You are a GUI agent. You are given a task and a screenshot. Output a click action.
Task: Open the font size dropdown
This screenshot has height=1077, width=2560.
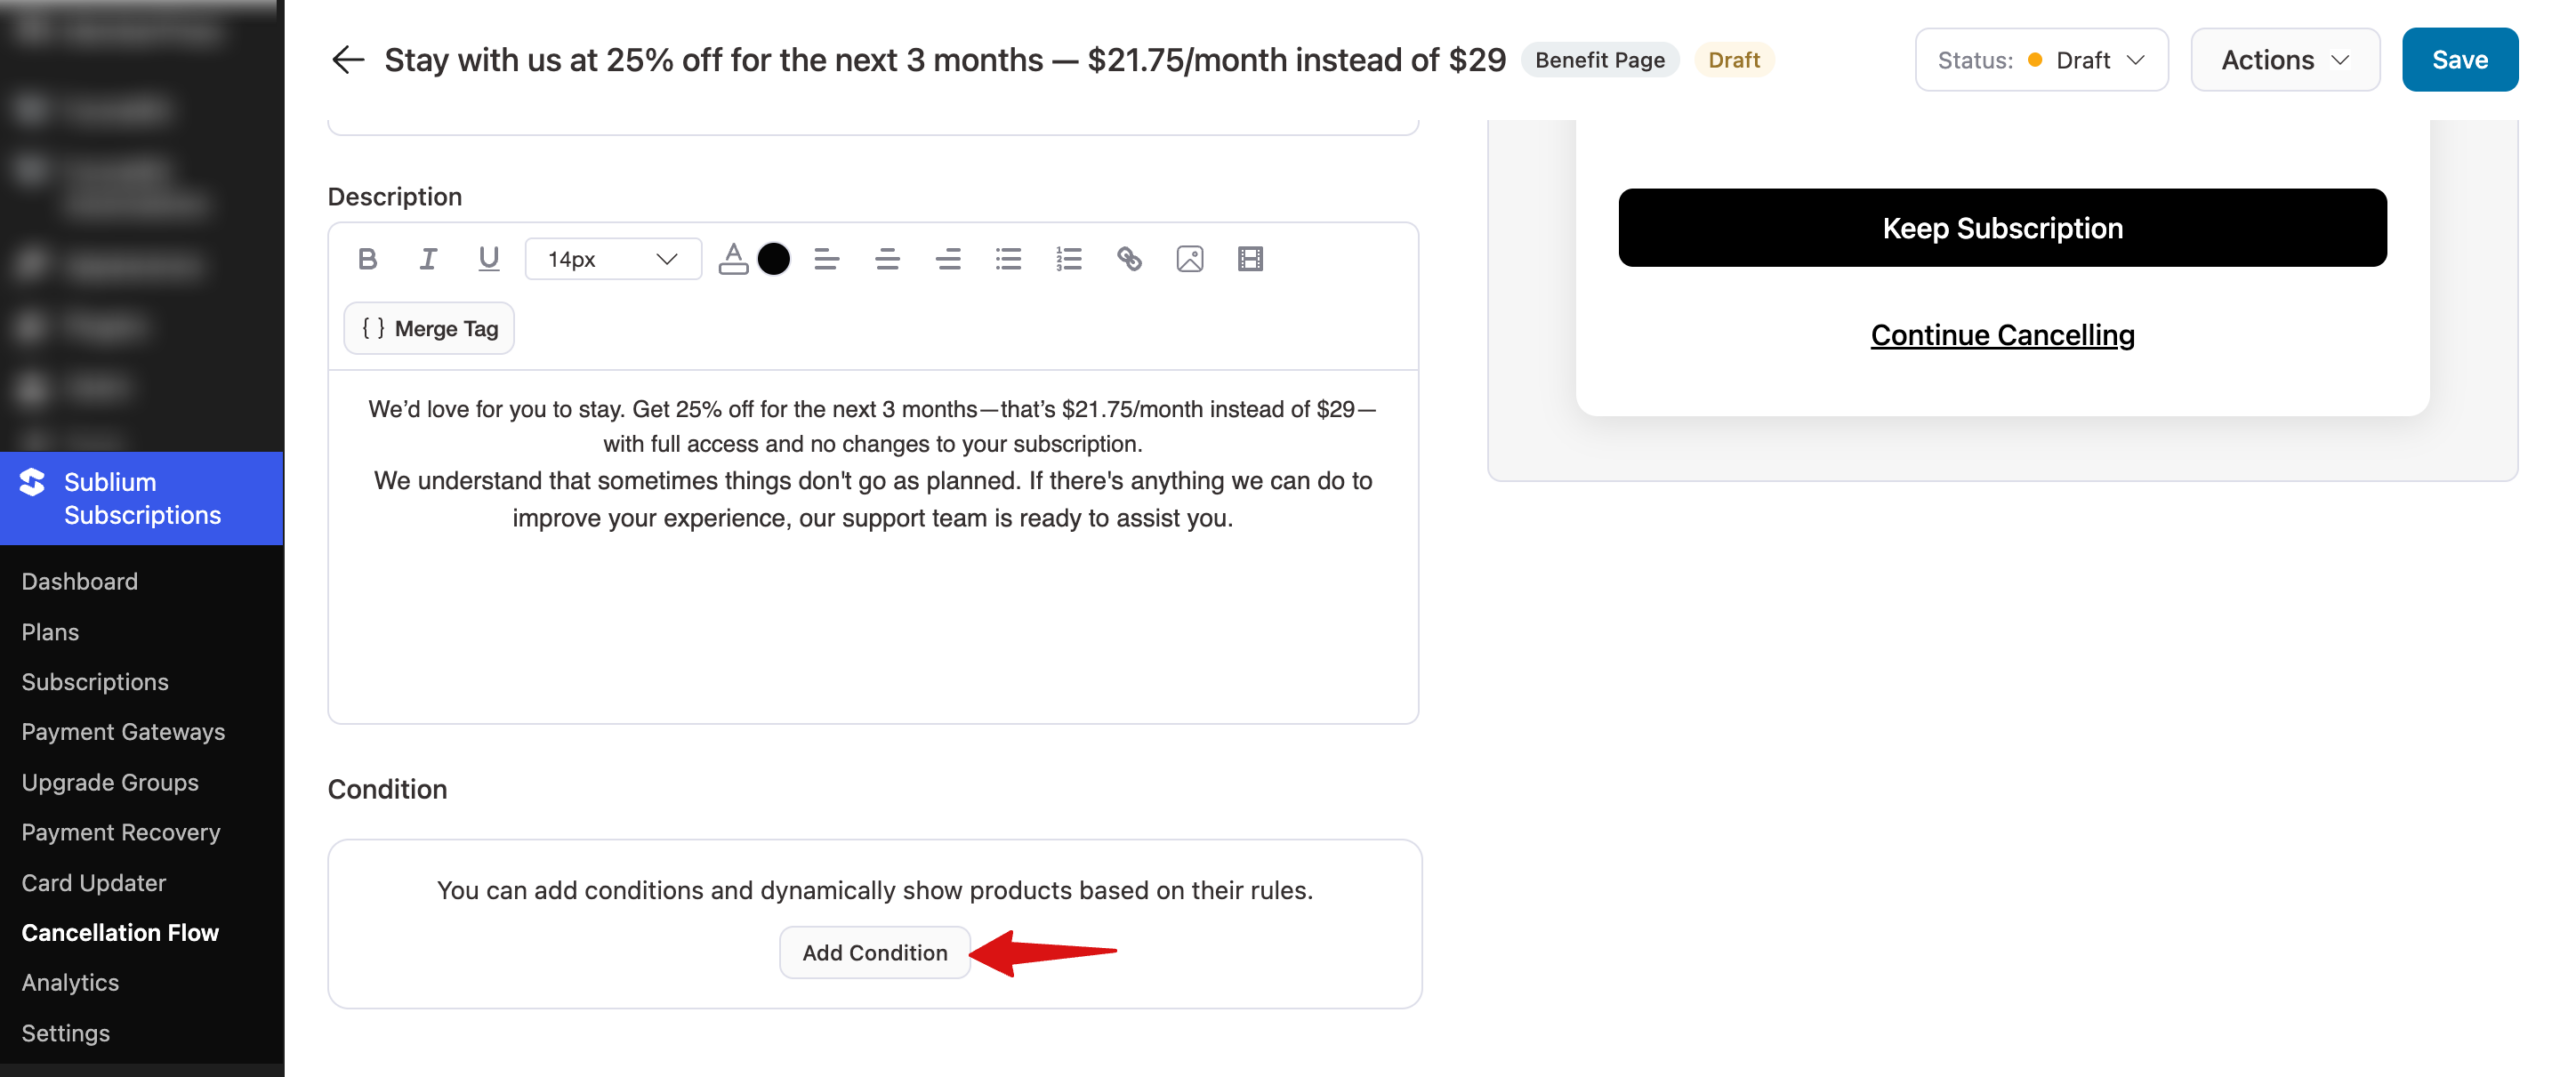tap(613, 258)
